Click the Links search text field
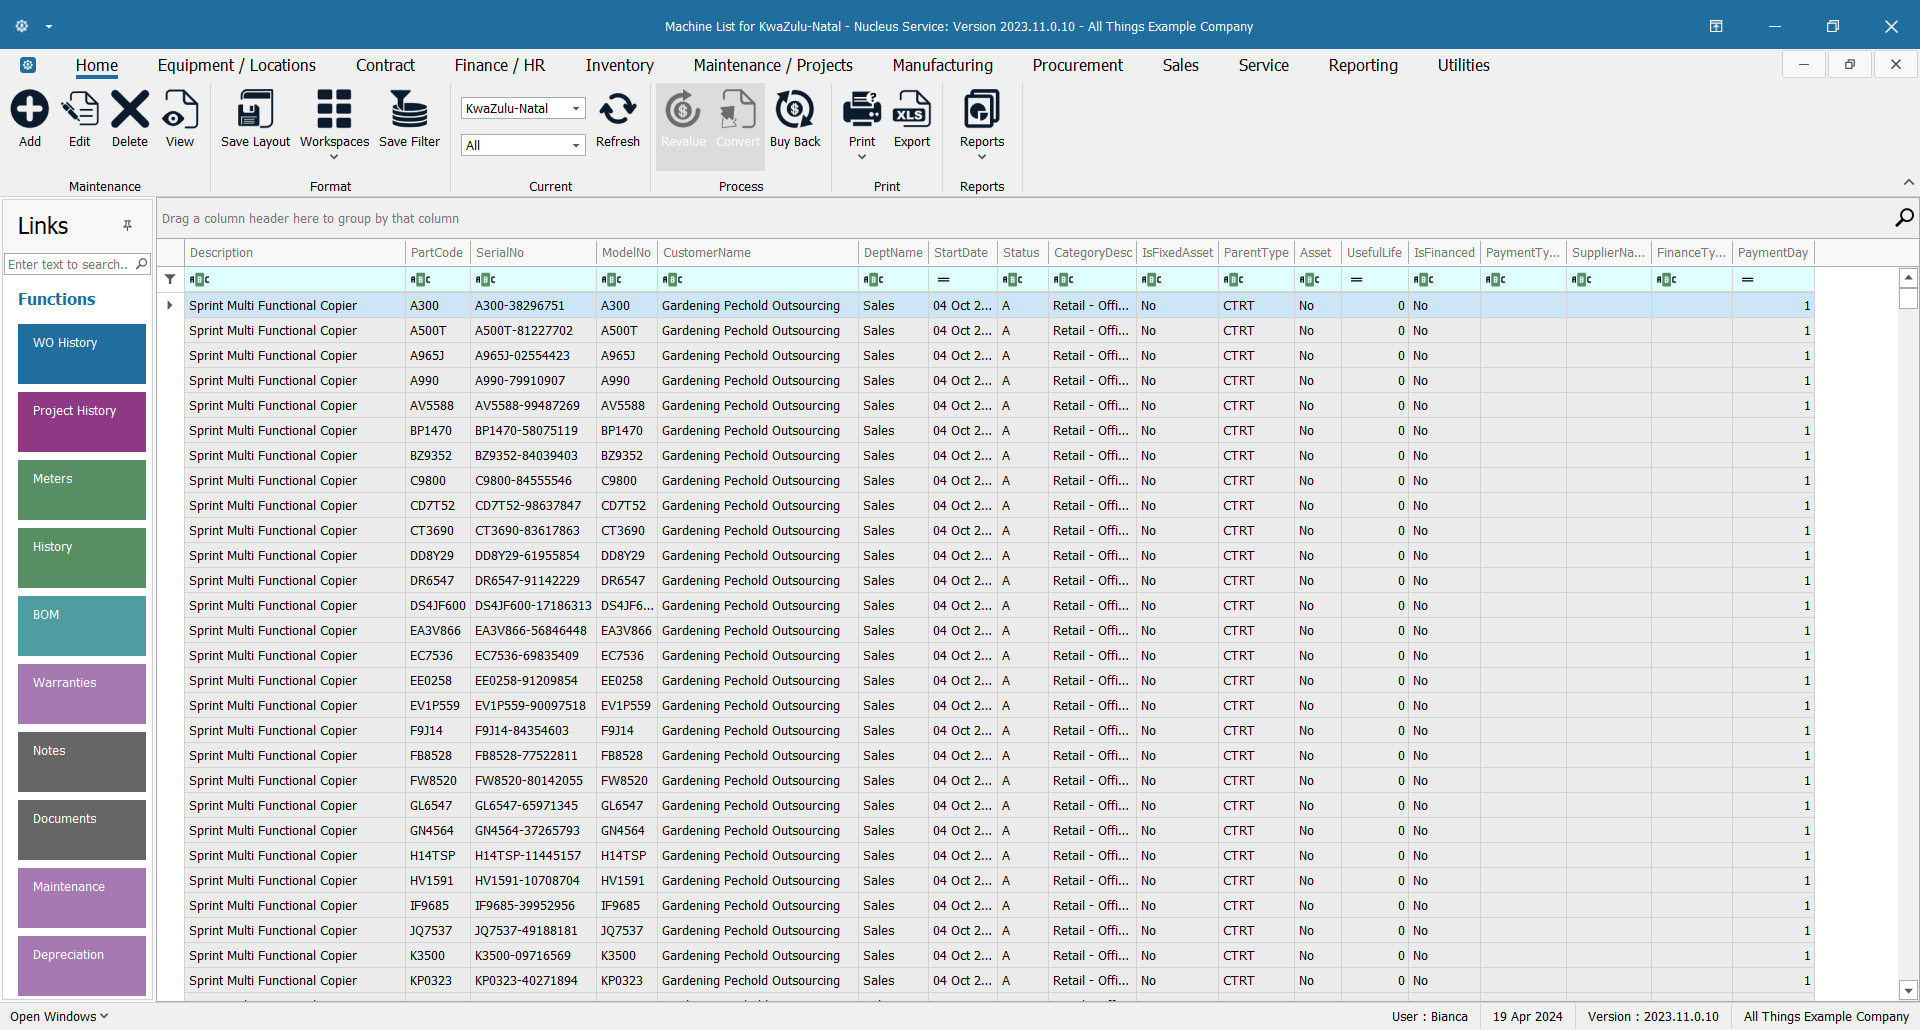The width and height of the screenshot is (1920, 1030). [68, 265]
